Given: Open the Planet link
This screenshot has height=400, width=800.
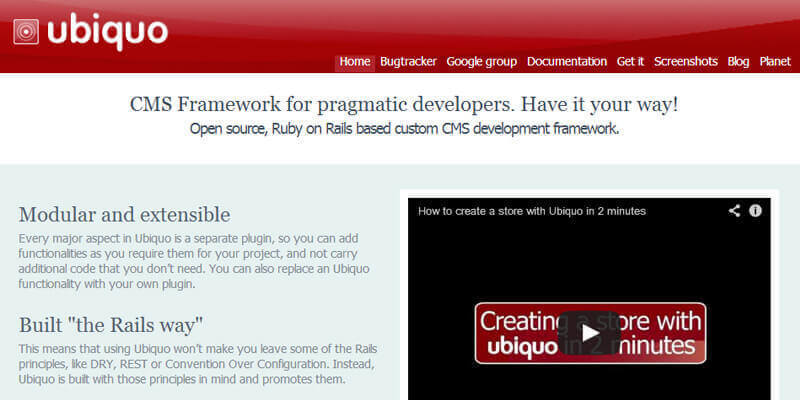Looking at the screenshot, I should click(775, 62).
